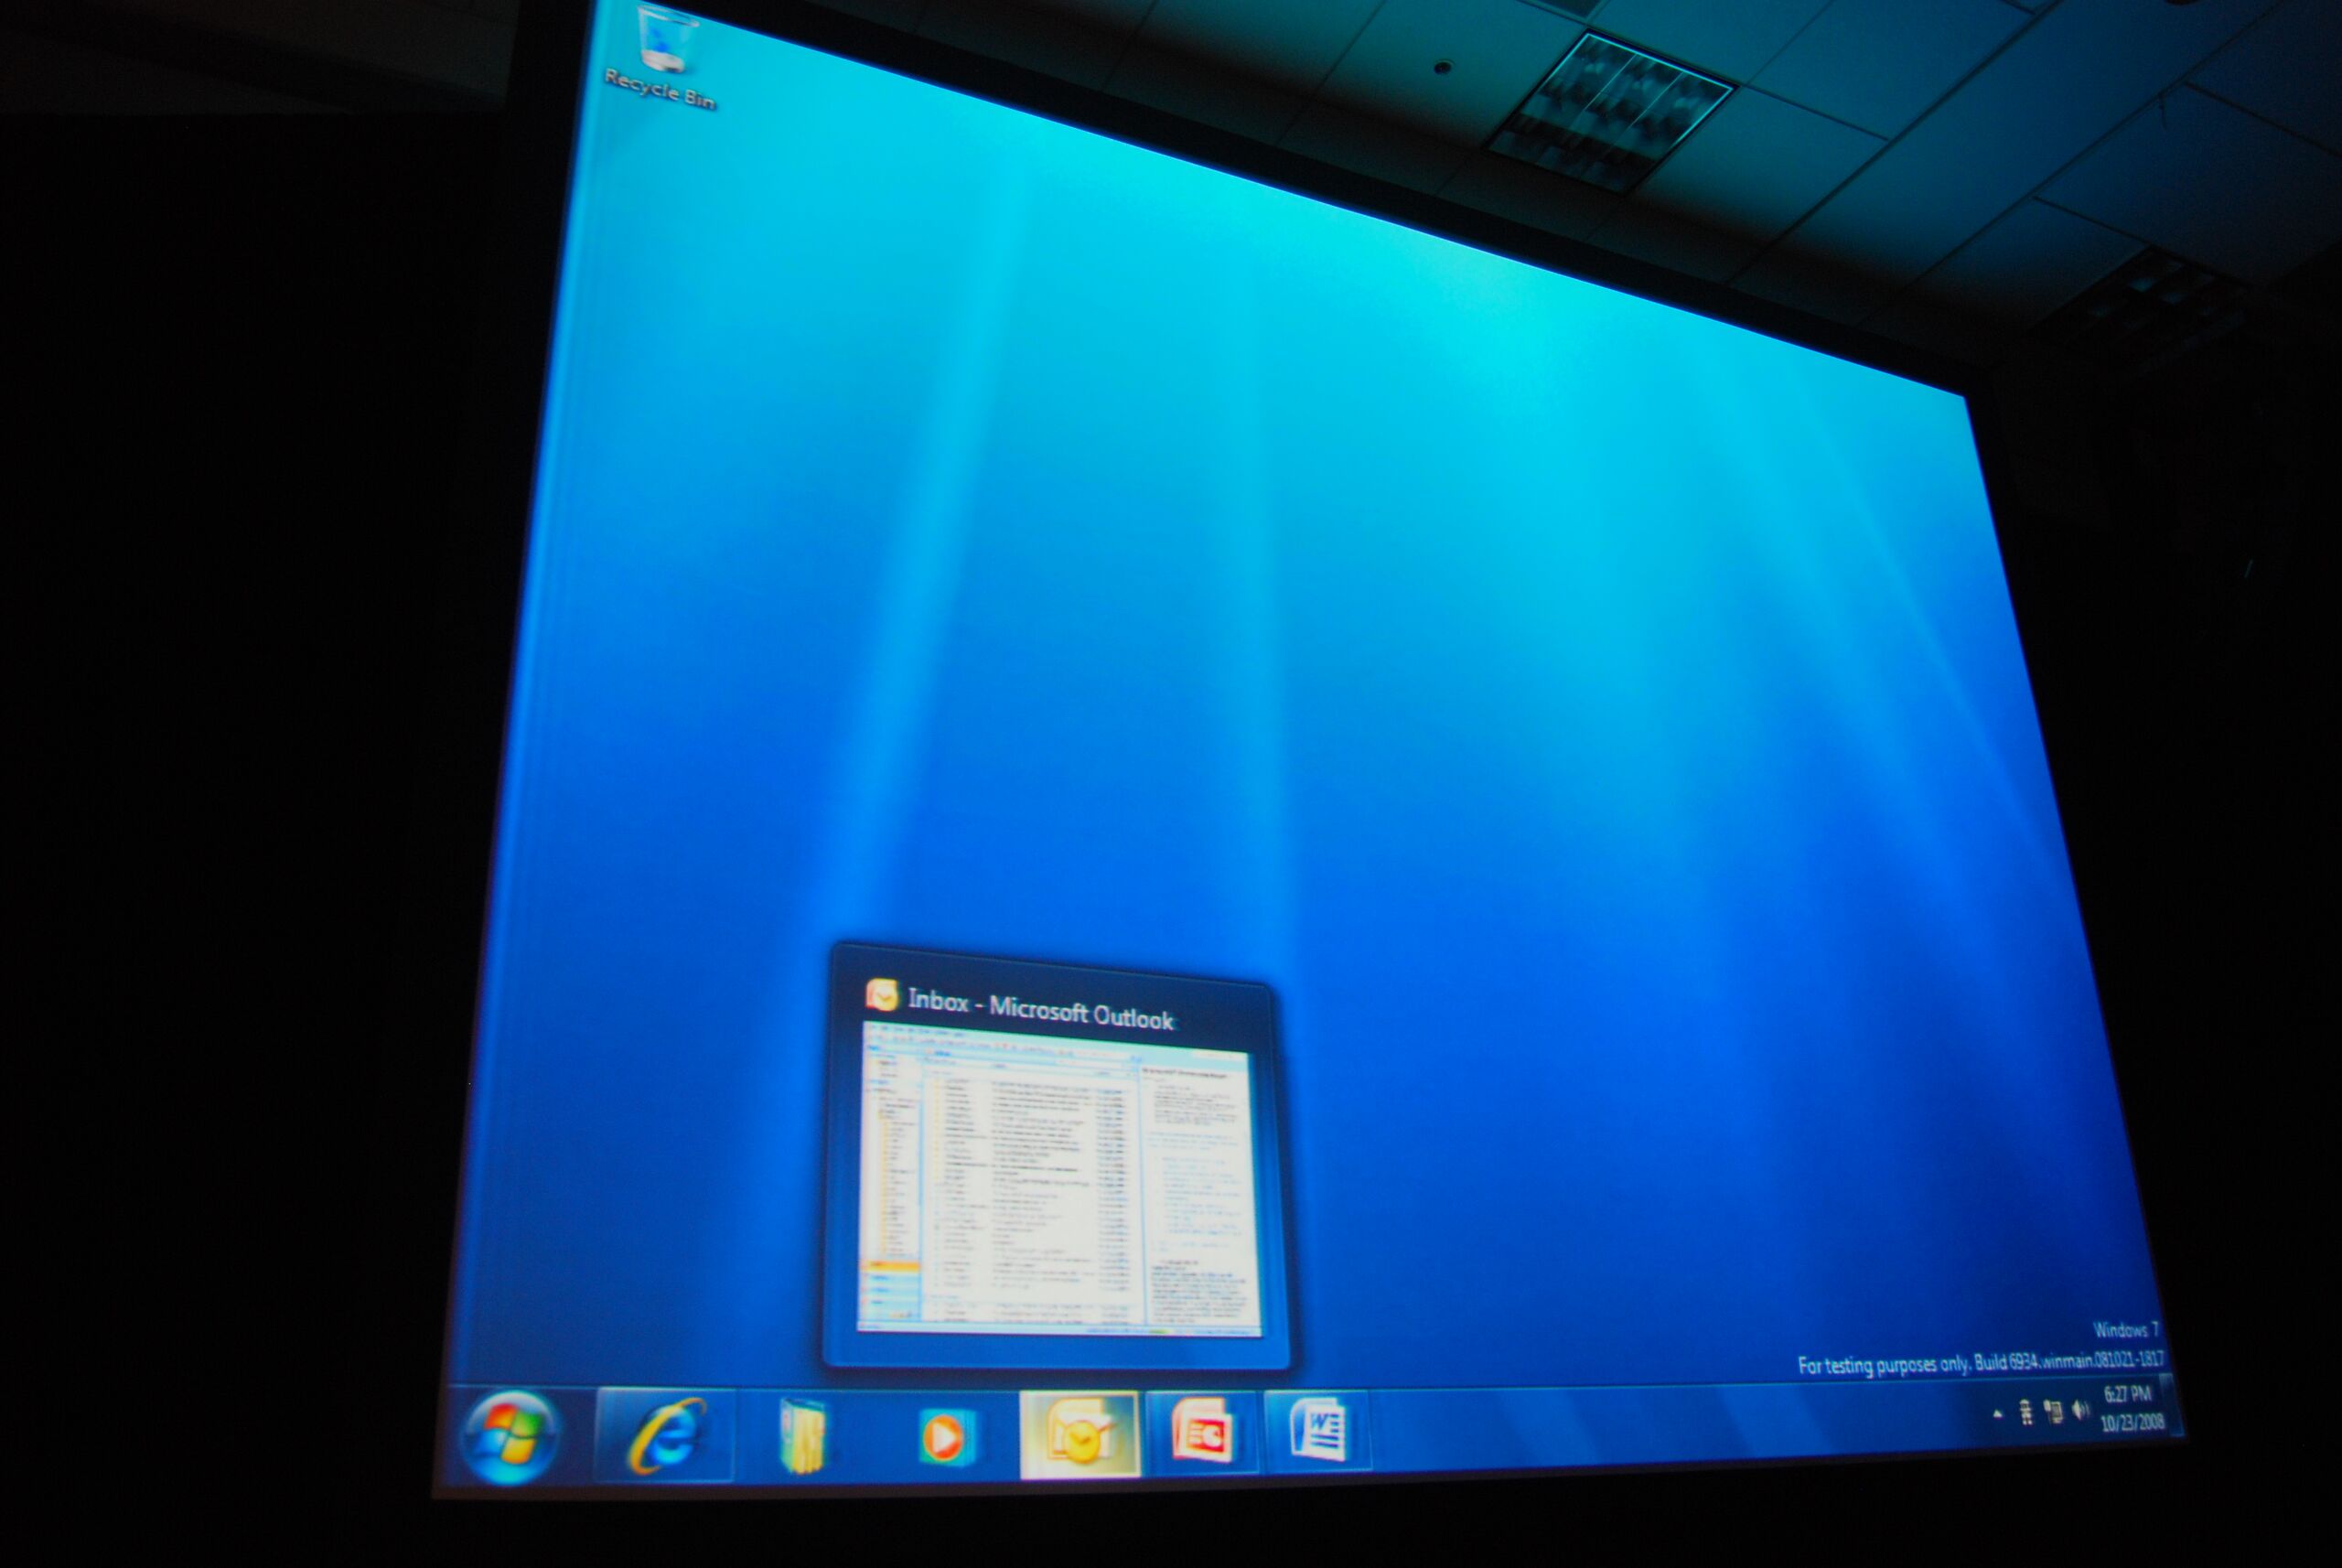2342x1568 pixels.
Task: Switch to PowerPoint via taskbar icon
Action: (x=1201, y=1432)
